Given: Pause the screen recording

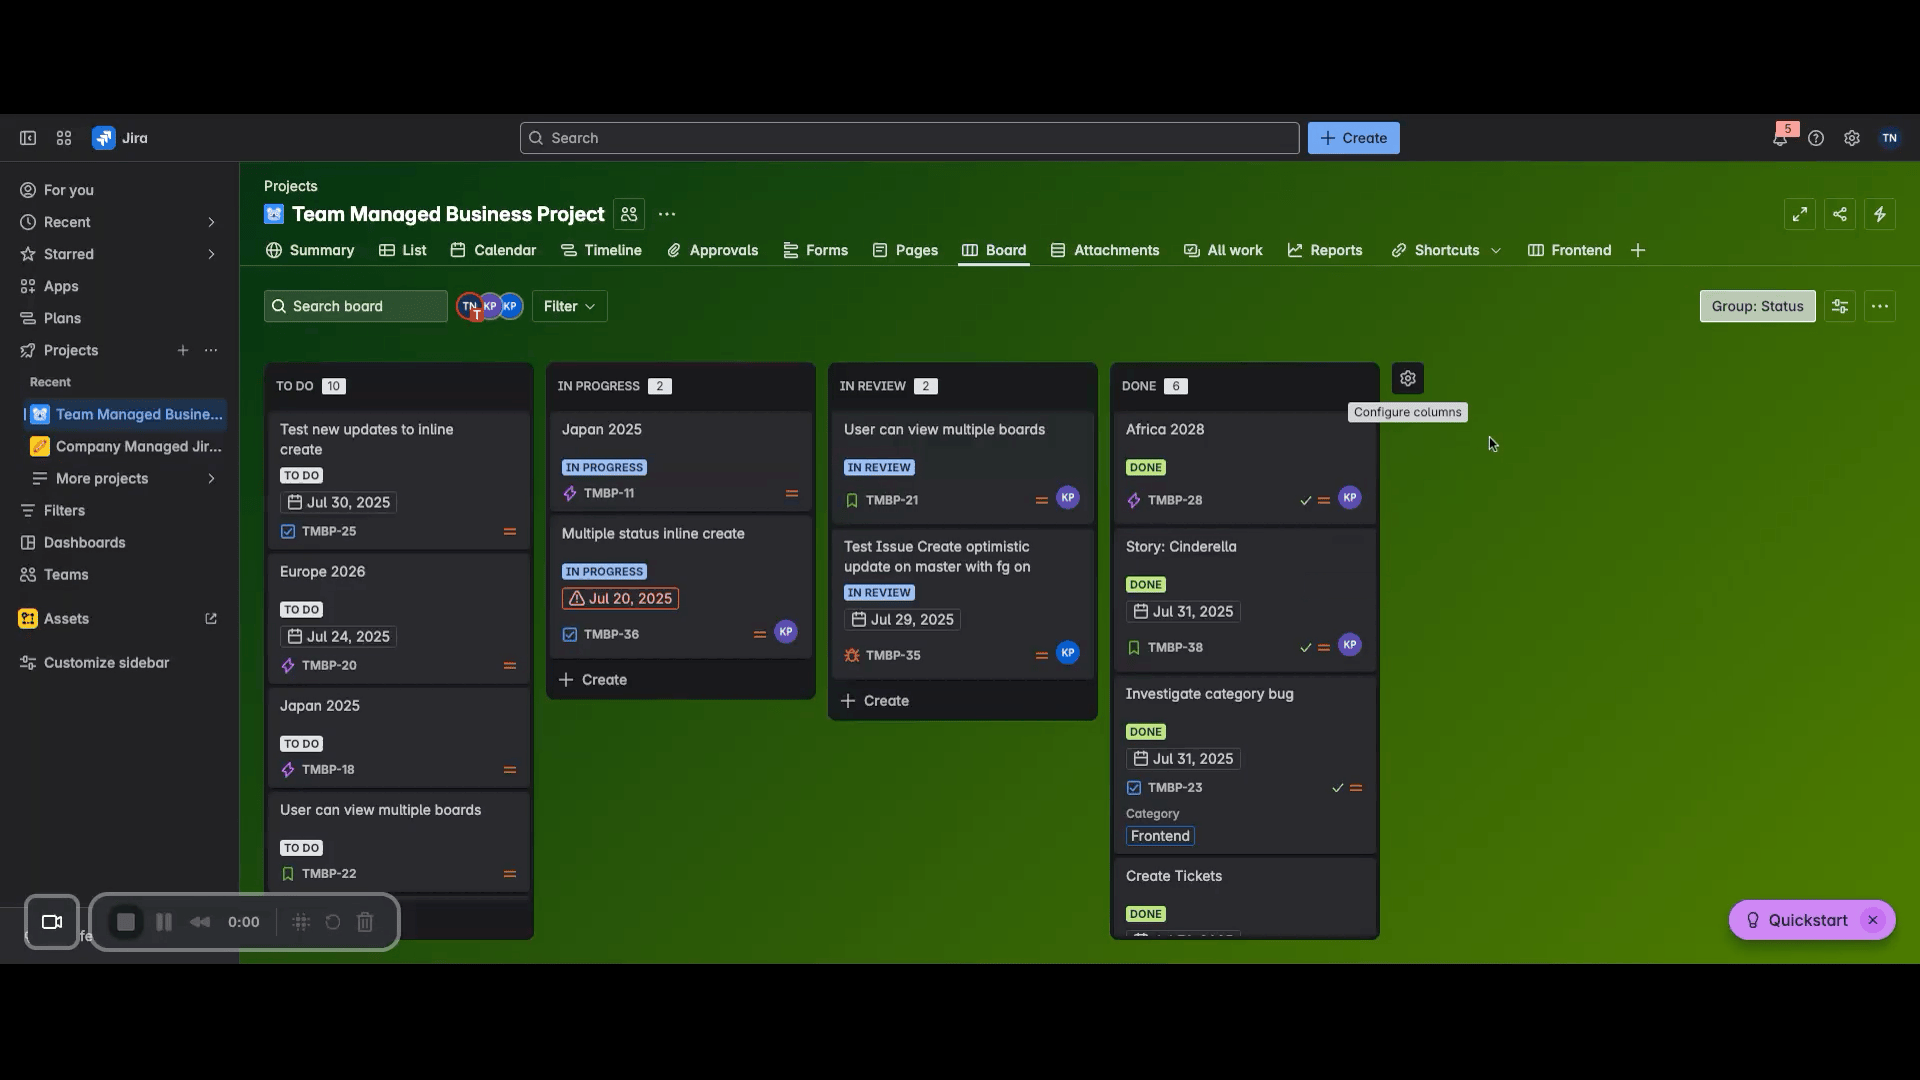Looking at the screenshot, I should point(164,922).
